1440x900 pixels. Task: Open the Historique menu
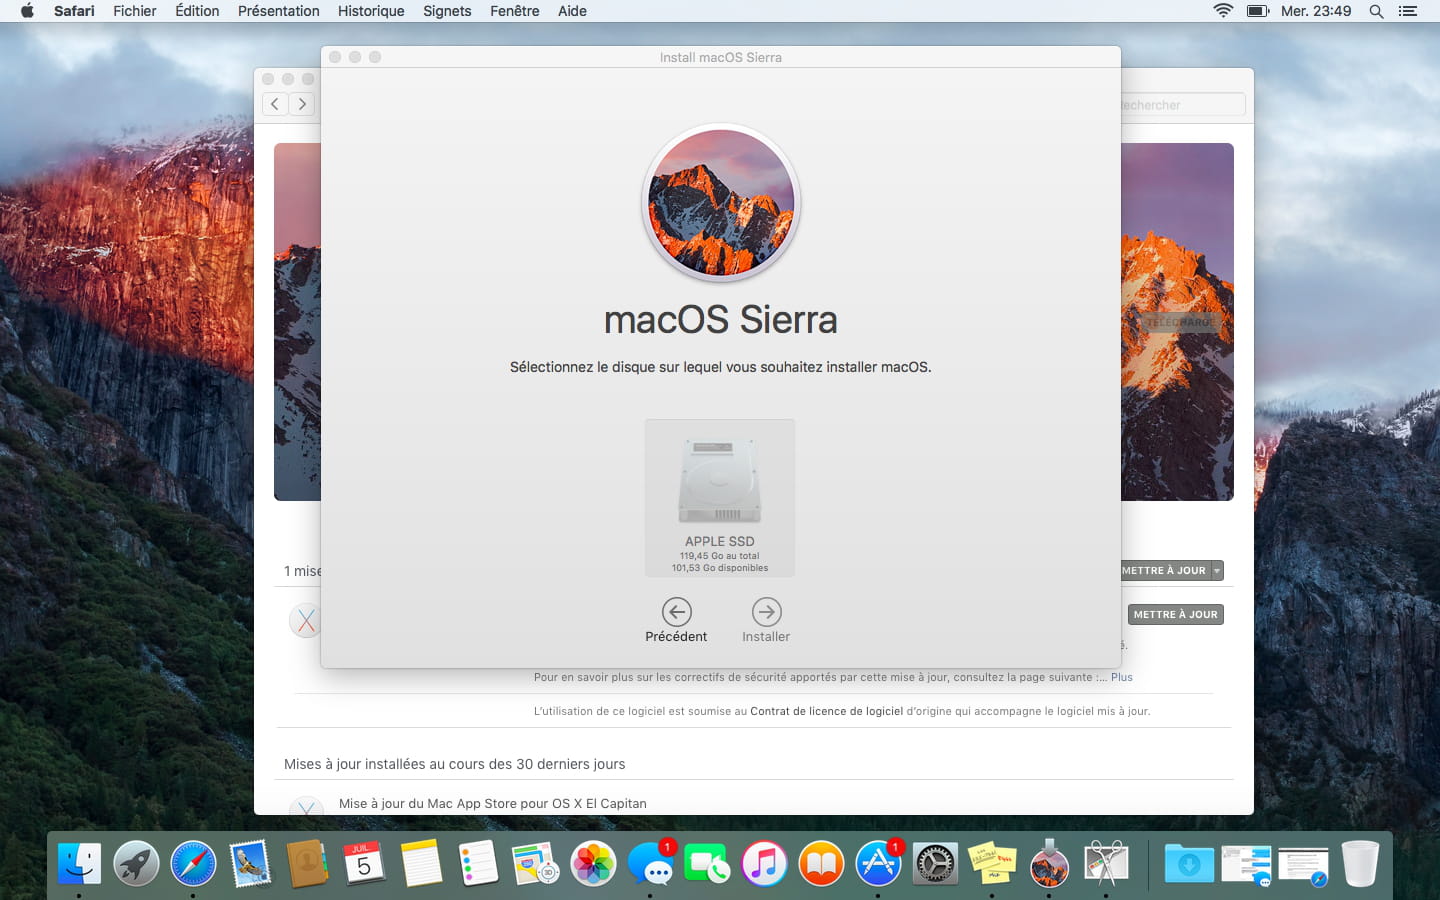[371, 11]
